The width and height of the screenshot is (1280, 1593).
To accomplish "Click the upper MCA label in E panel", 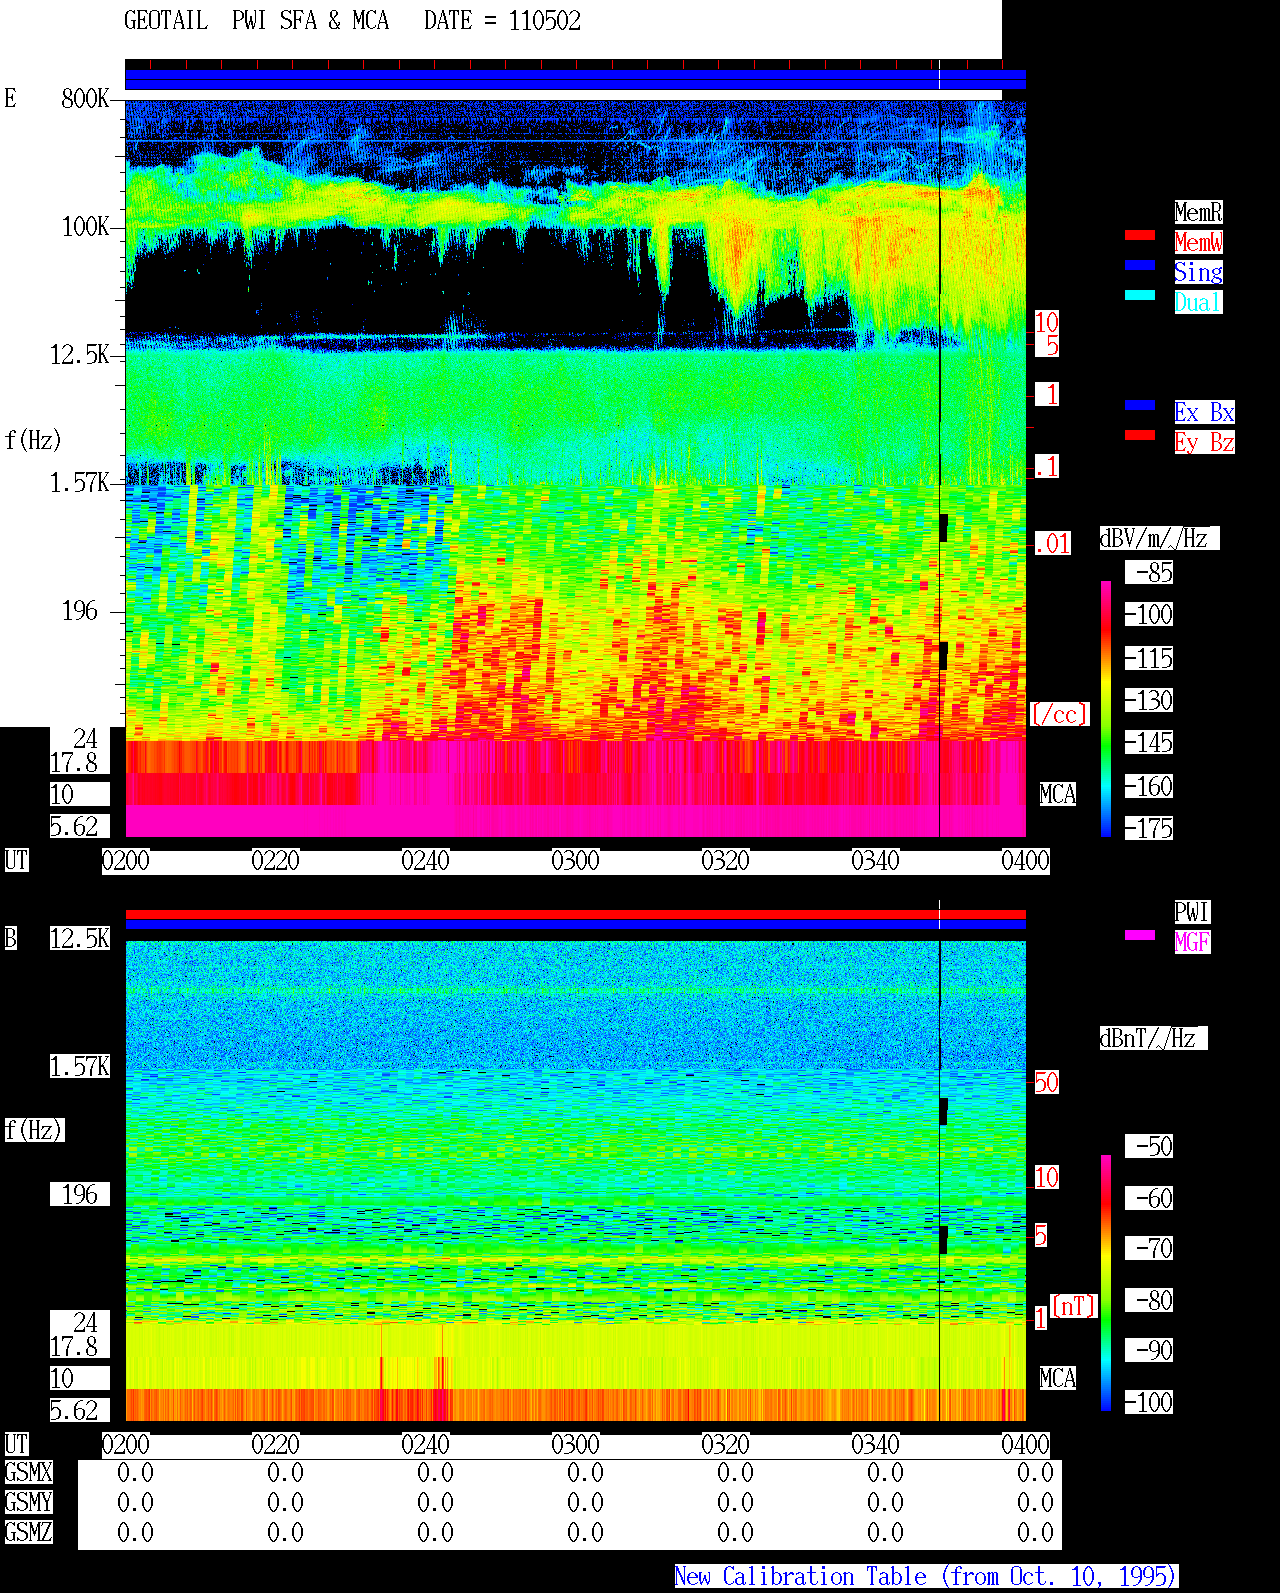I will coord(1058,794).
